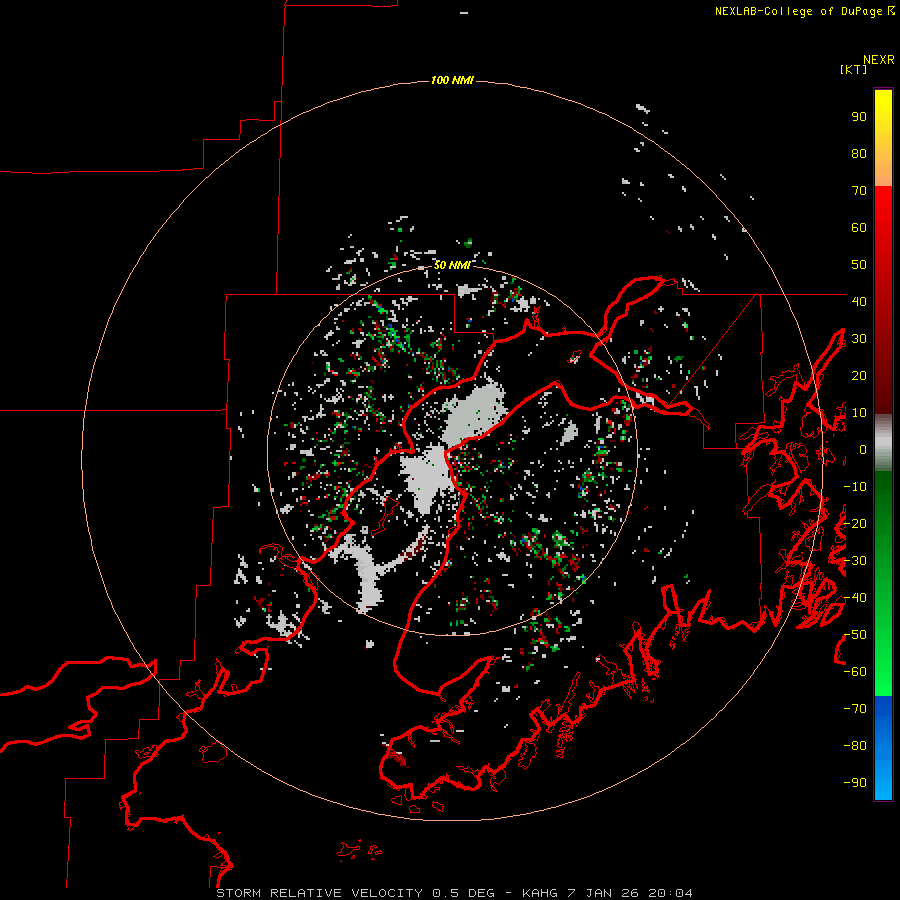Click the gray zero-velocity segment of color bar
The image size is (900, 900).
click(883, 443)
